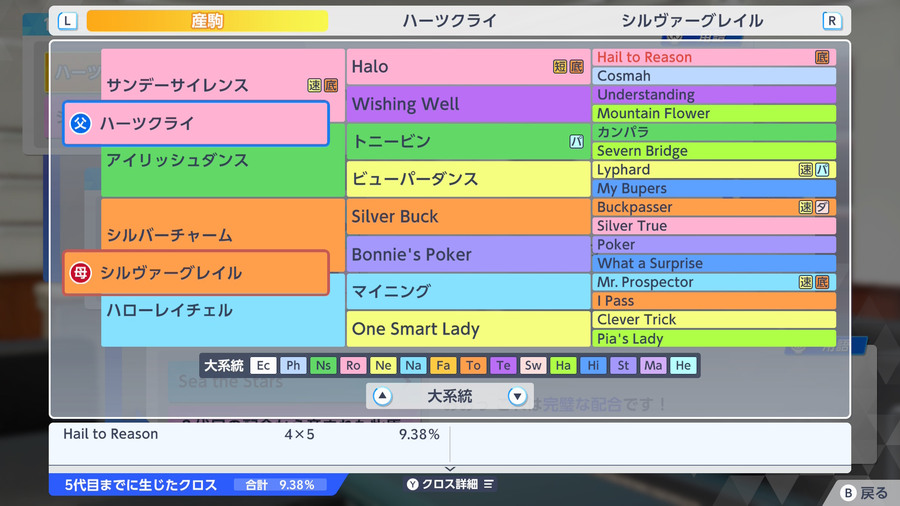Switch to the シルヴァーグレイル tab
The image size is (900, 506).
pos(692,21)
